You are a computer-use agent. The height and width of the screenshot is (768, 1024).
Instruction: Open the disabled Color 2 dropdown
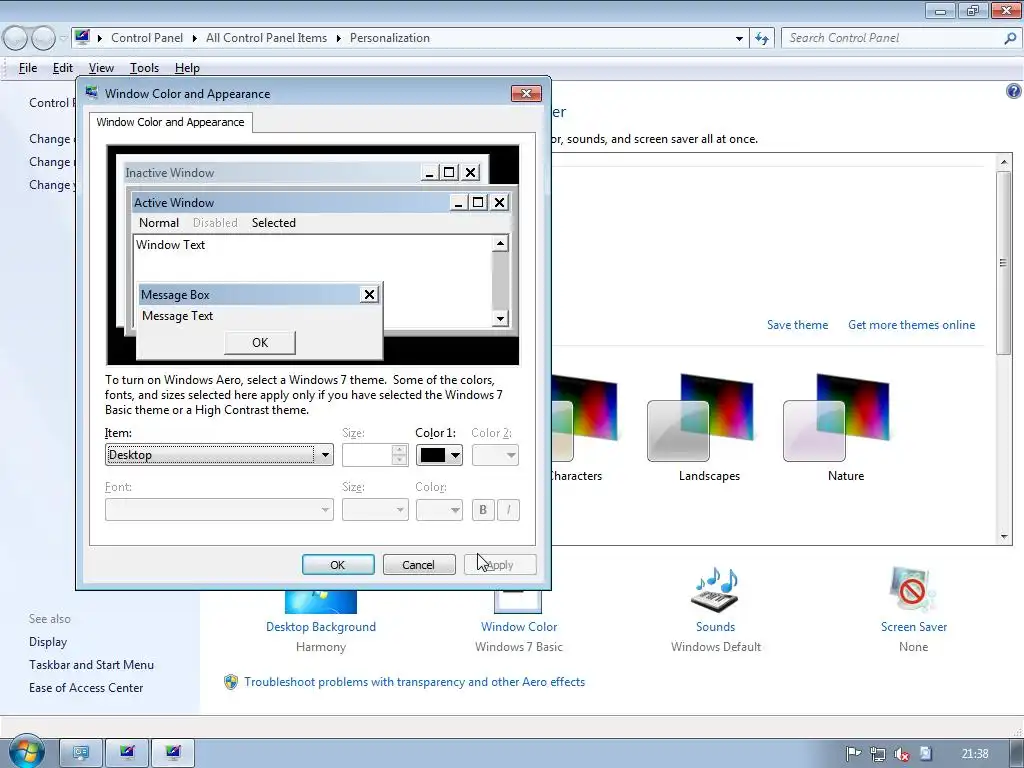(x=495, y=455)
